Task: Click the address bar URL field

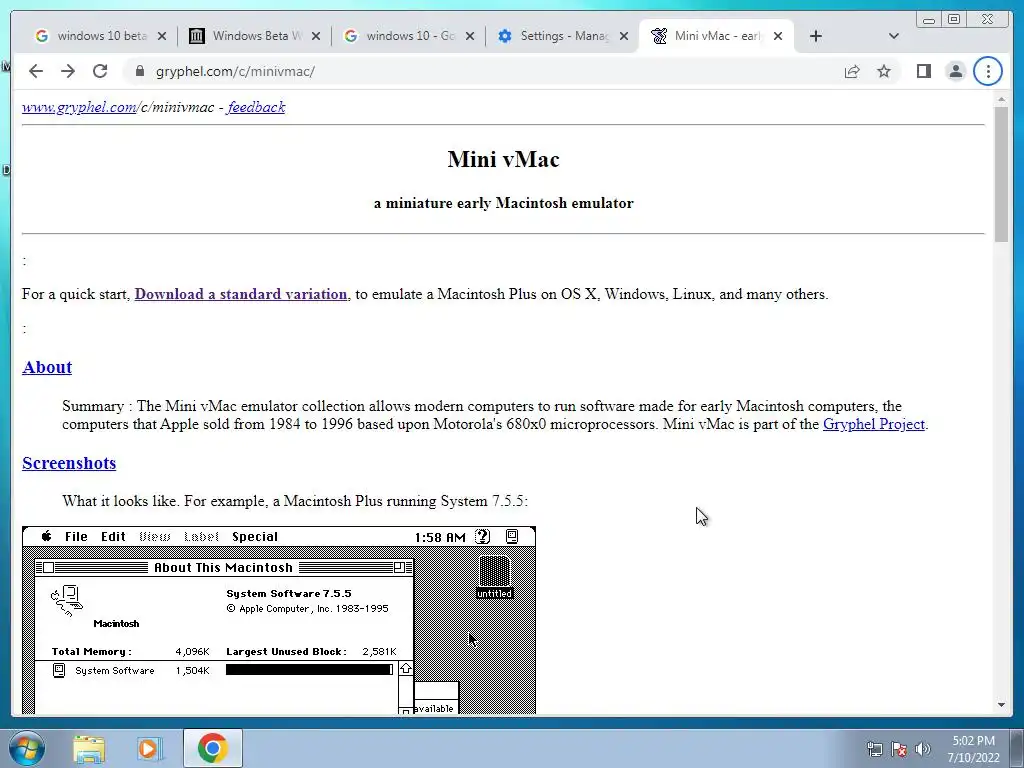Action: coord(483,71)
